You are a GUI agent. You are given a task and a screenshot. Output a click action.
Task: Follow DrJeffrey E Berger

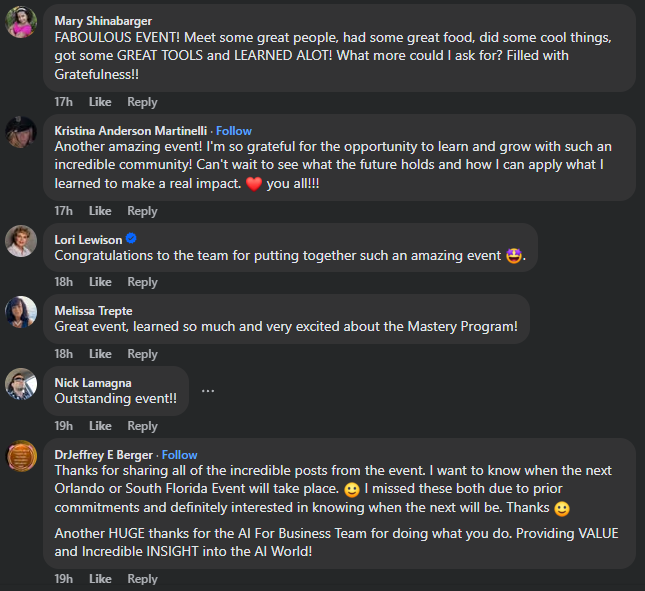click(180, 455)
